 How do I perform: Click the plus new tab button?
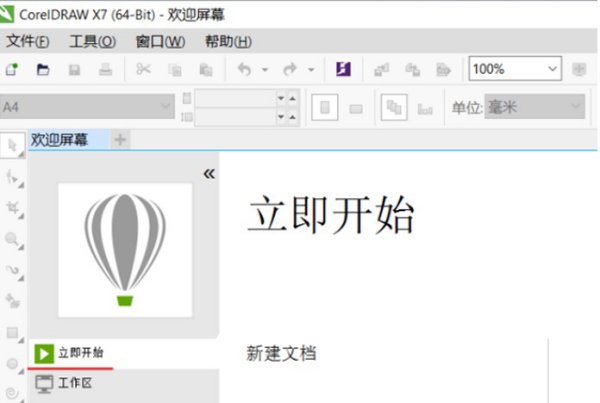point(120,140)
